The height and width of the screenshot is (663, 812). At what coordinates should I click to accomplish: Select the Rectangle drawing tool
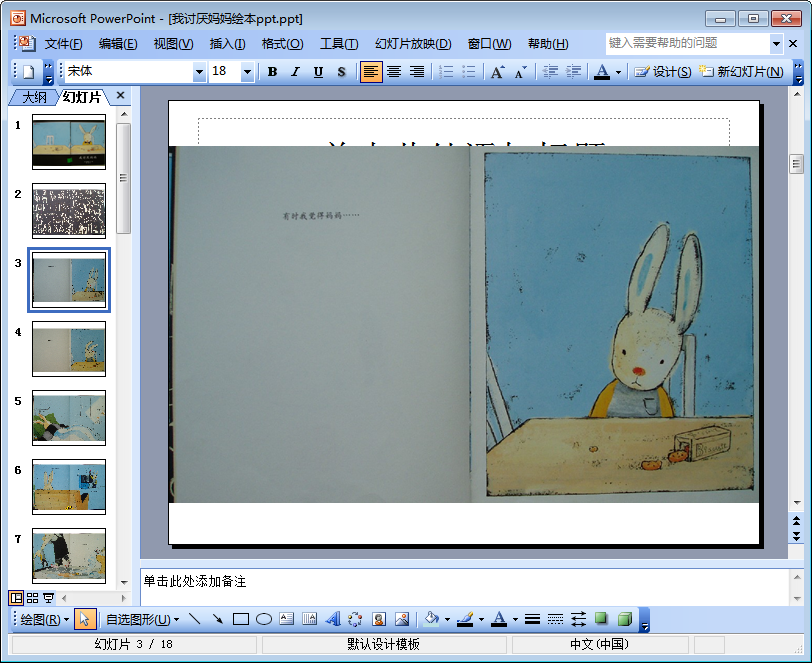pyautogui.click(x=241, y=619)
